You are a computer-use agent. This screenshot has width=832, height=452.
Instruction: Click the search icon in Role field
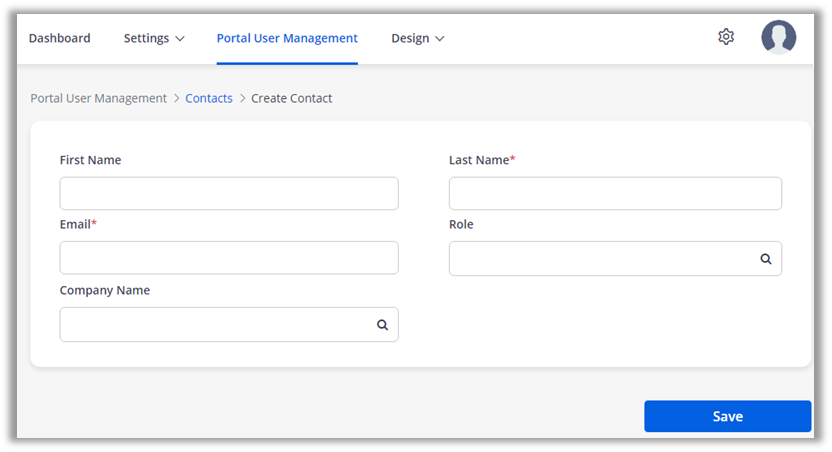[766, 259]
